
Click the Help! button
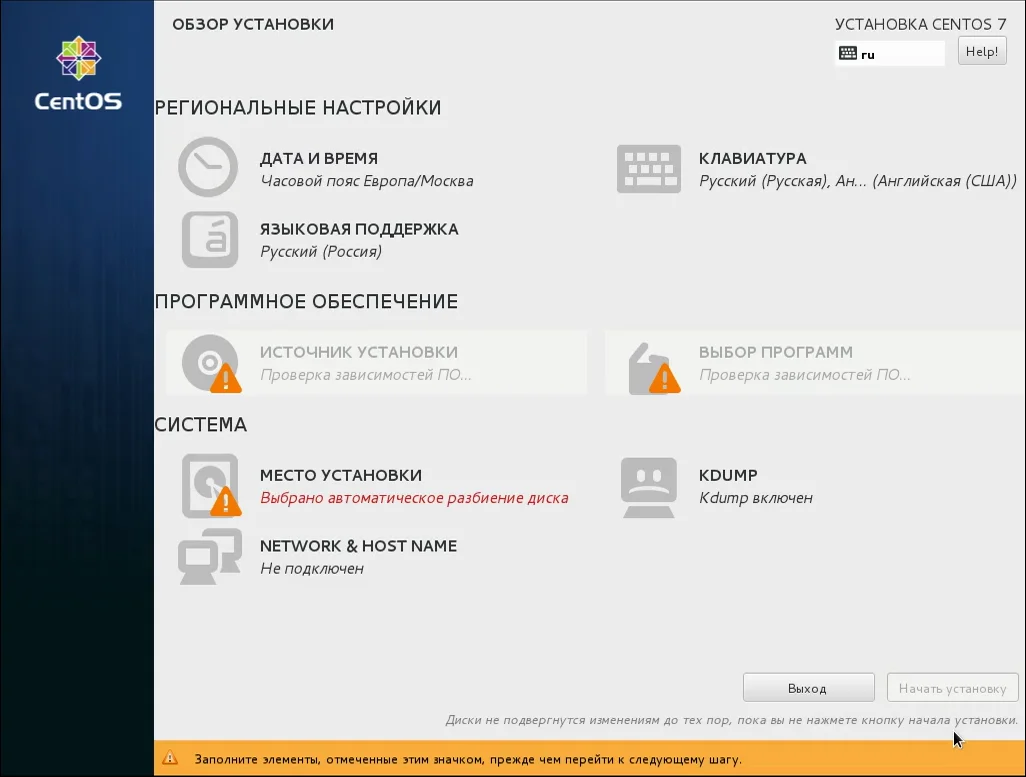click(x=982, y=51)
